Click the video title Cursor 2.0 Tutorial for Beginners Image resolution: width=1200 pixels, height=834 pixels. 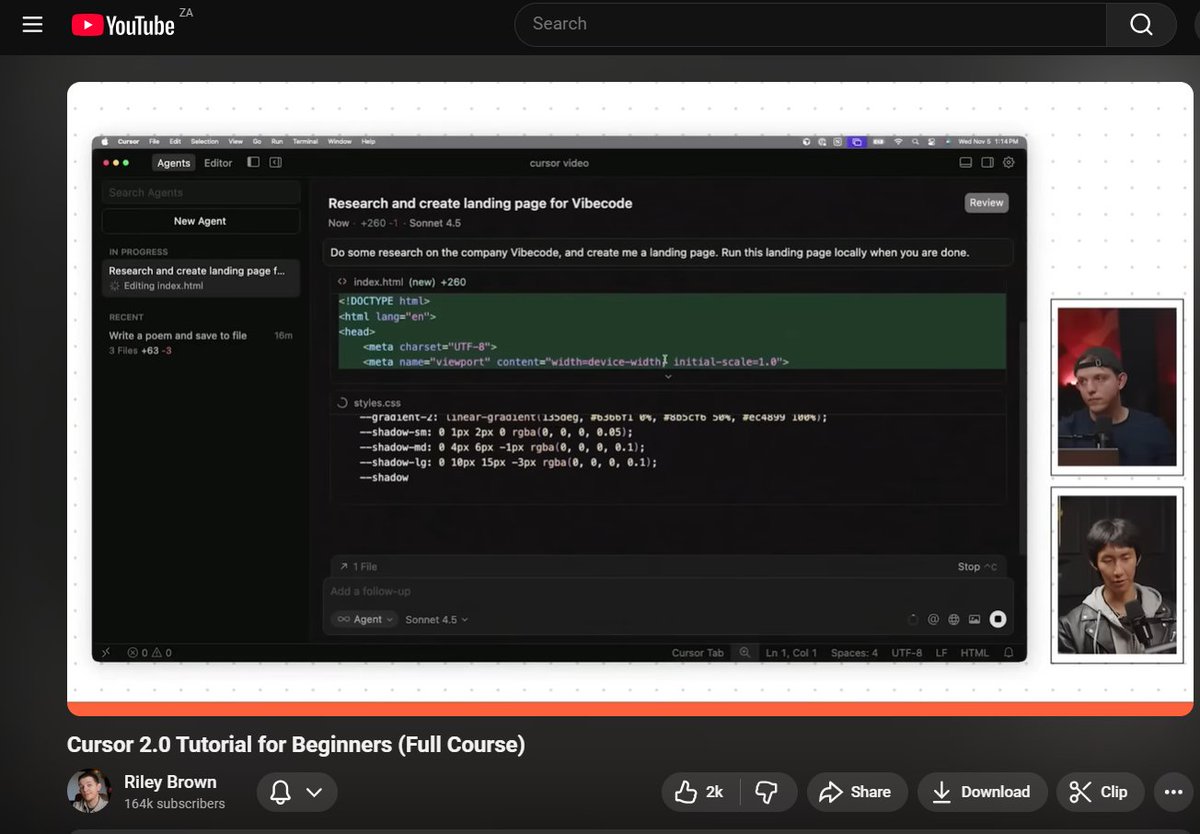click(x=296, y=744)
